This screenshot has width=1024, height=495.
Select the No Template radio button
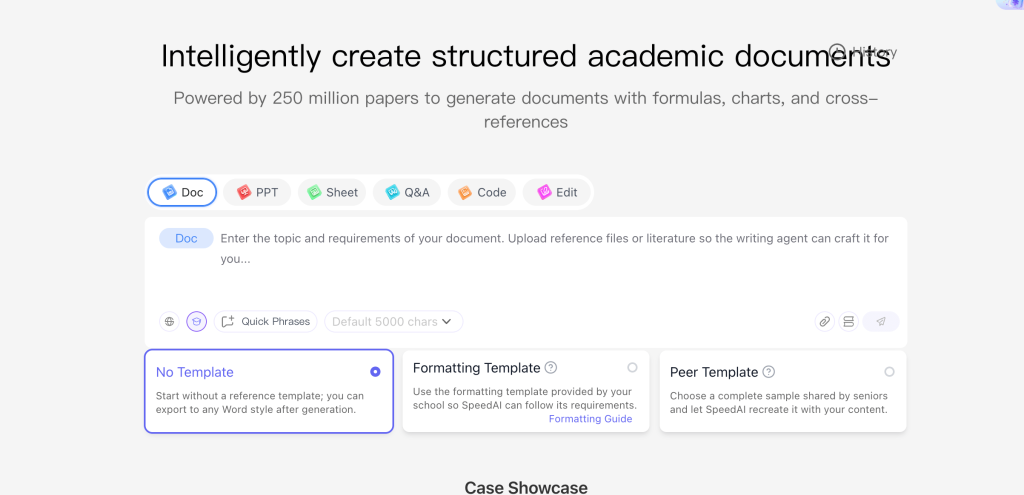(x=375, y=371)
